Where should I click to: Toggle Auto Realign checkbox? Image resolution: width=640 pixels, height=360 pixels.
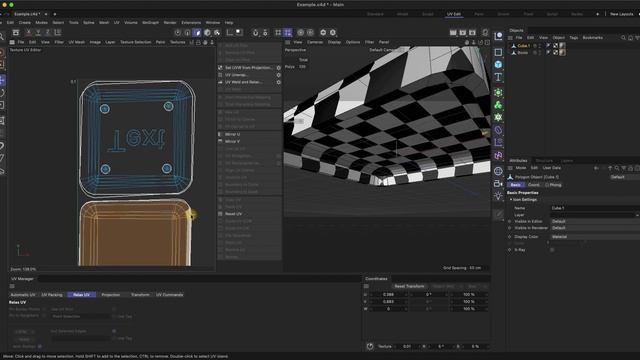point(40,346)
